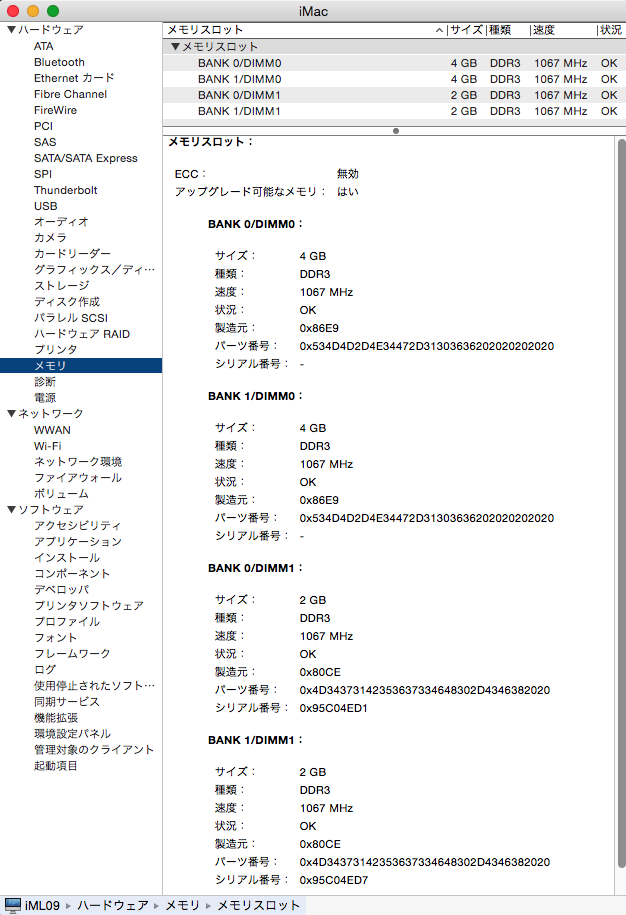Open アクセシビリティ in the sidebar
626x915 pixels.
(78, 526)
